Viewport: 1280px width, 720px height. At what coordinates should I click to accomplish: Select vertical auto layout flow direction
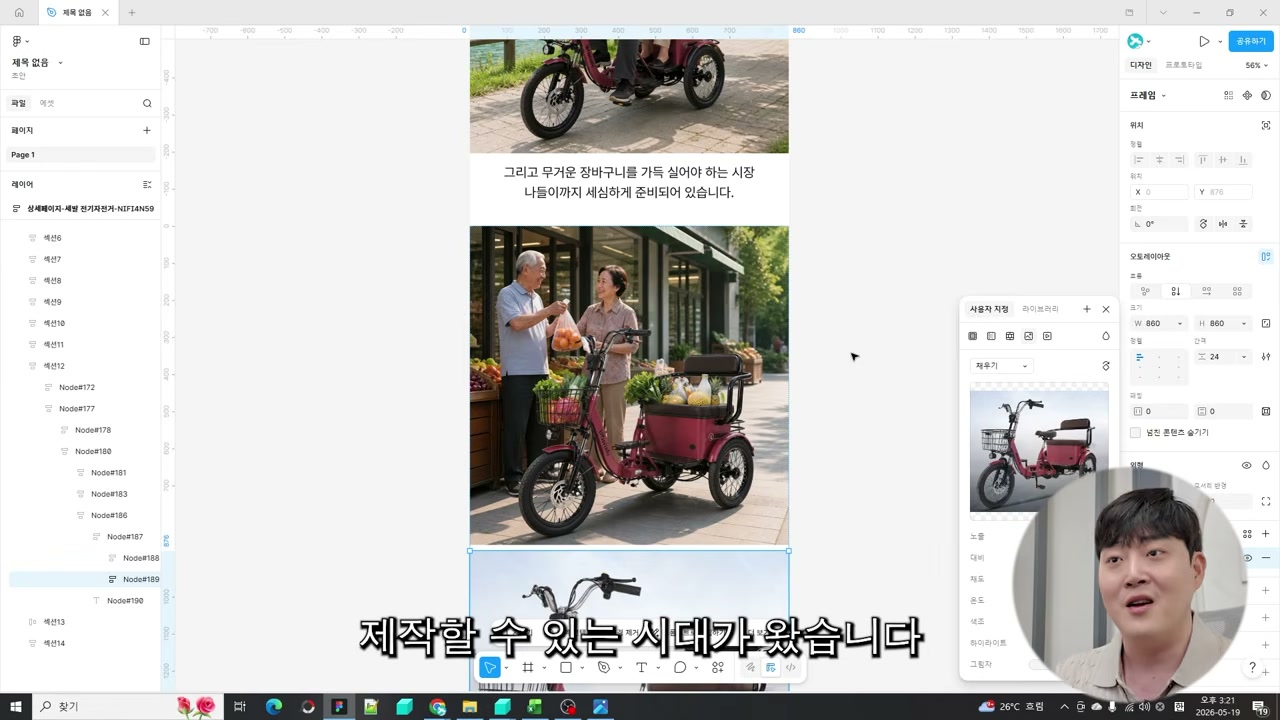click(1175, 291)
